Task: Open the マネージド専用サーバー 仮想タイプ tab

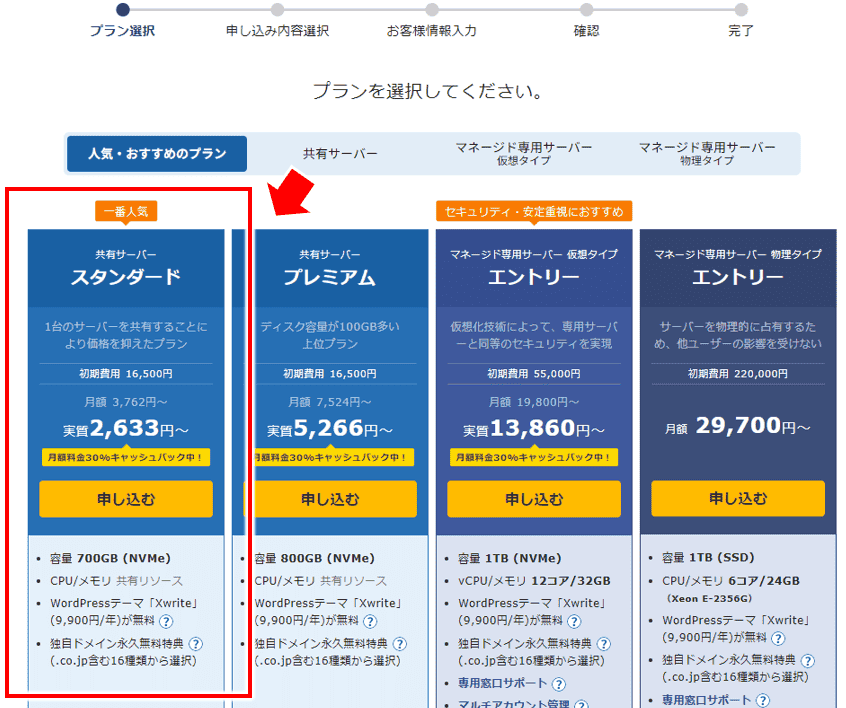Action: click(x=523, y=154)
